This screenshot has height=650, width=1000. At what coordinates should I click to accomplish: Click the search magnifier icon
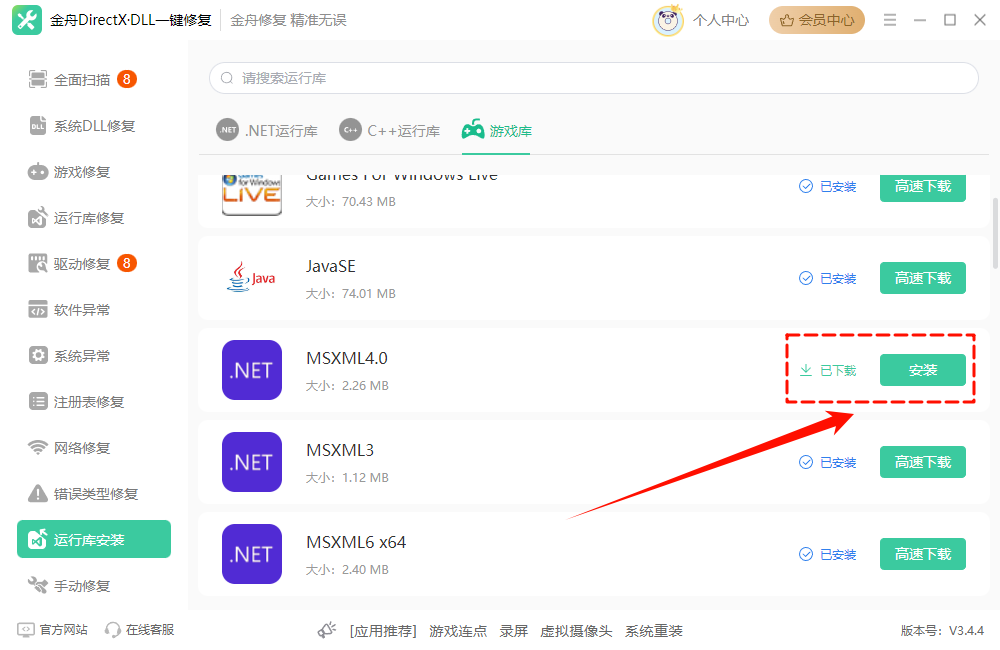(x=227, y=78)
